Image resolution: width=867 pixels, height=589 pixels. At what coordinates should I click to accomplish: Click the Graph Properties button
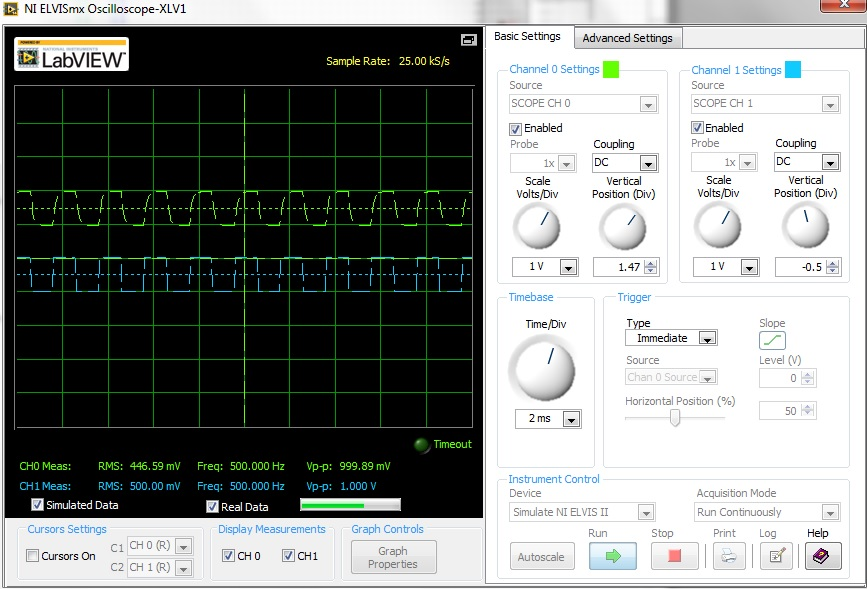pos(392,557)
